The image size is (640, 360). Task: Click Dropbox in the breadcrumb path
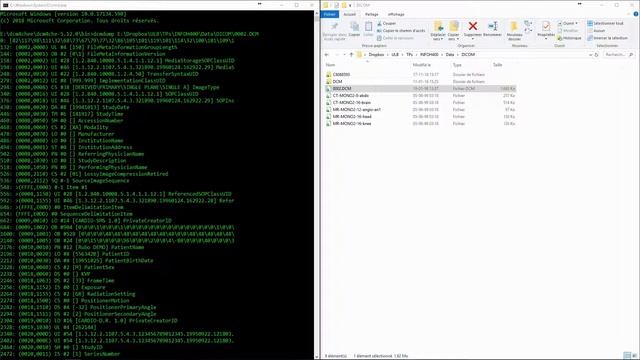click(376, 55)
